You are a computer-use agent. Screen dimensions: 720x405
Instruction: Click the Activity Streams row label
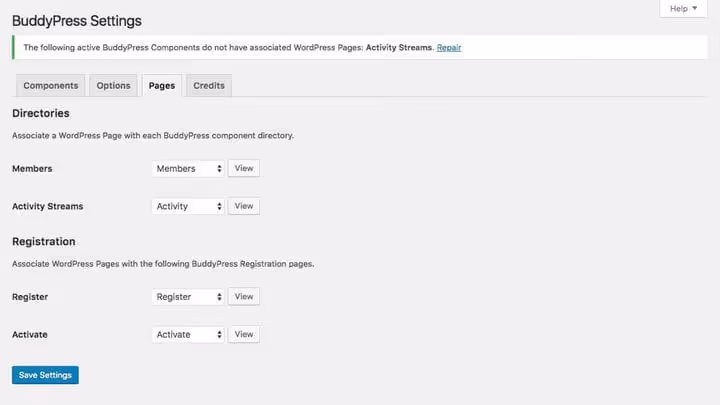pos(48,206)
